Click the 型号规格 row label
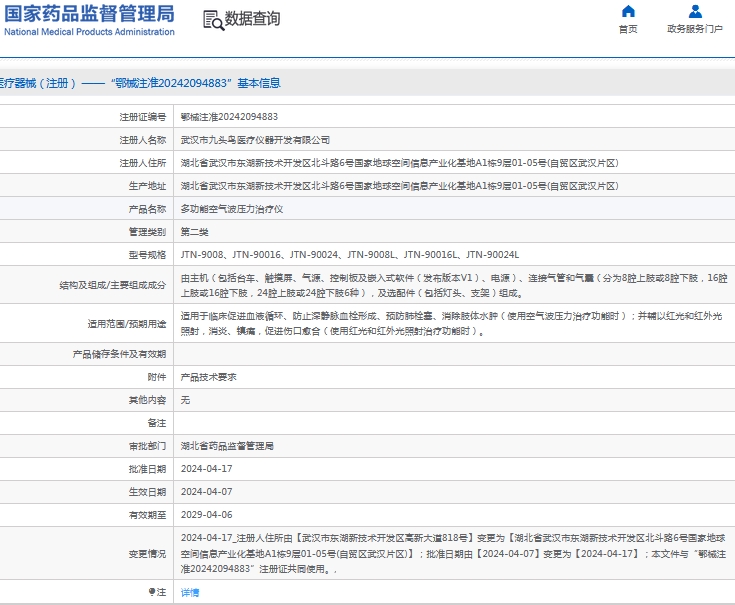This screenshot has height=605, width=735. (147, 255)
